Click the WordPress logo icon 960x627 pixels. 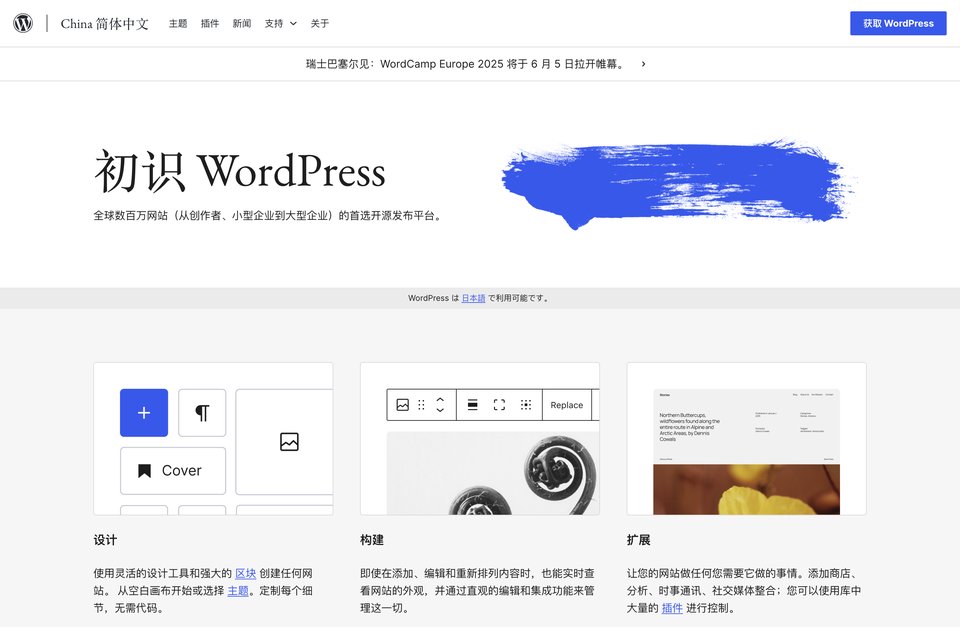tap(23, 23)
